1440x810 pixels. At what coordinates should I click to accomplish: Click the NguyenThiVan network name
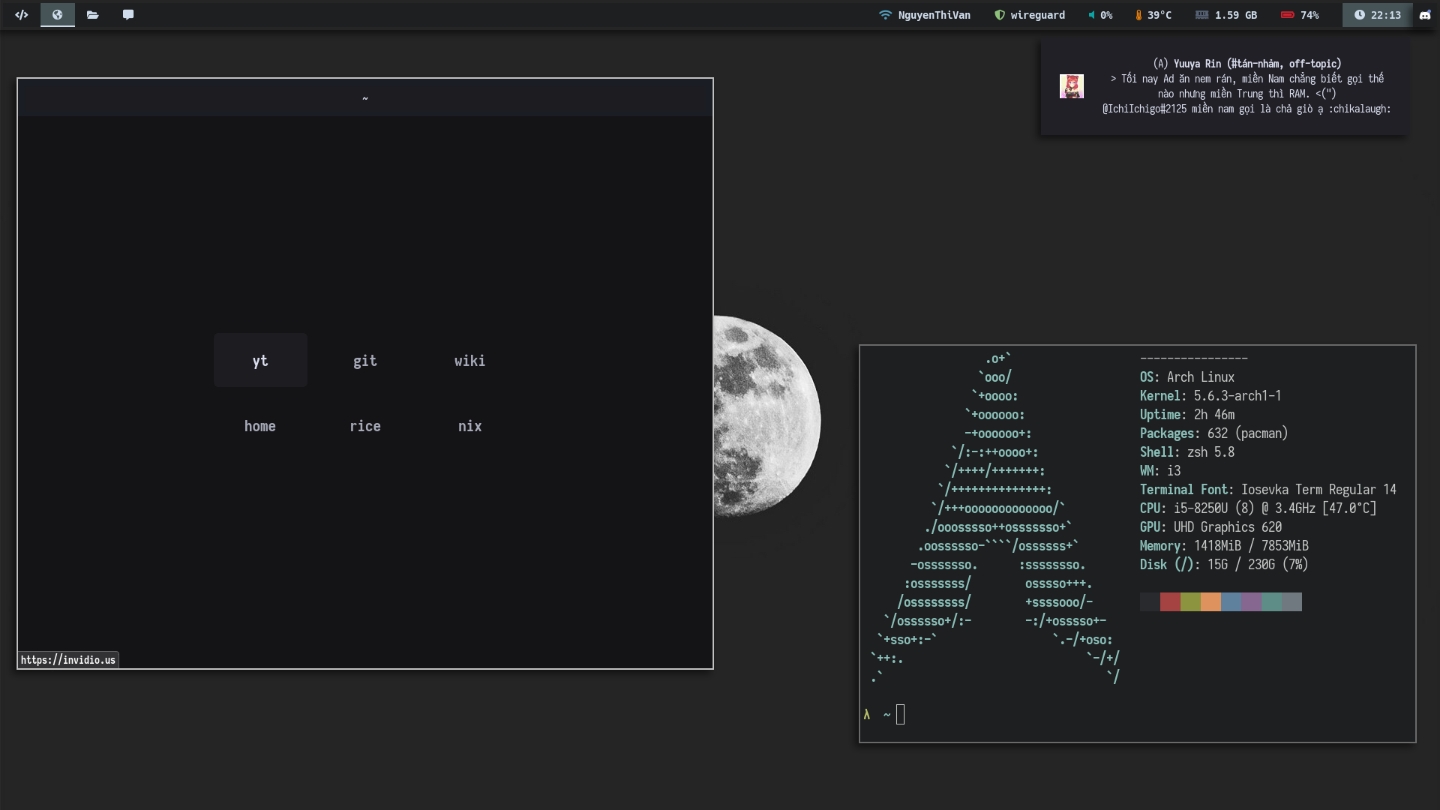pos(934,15)
